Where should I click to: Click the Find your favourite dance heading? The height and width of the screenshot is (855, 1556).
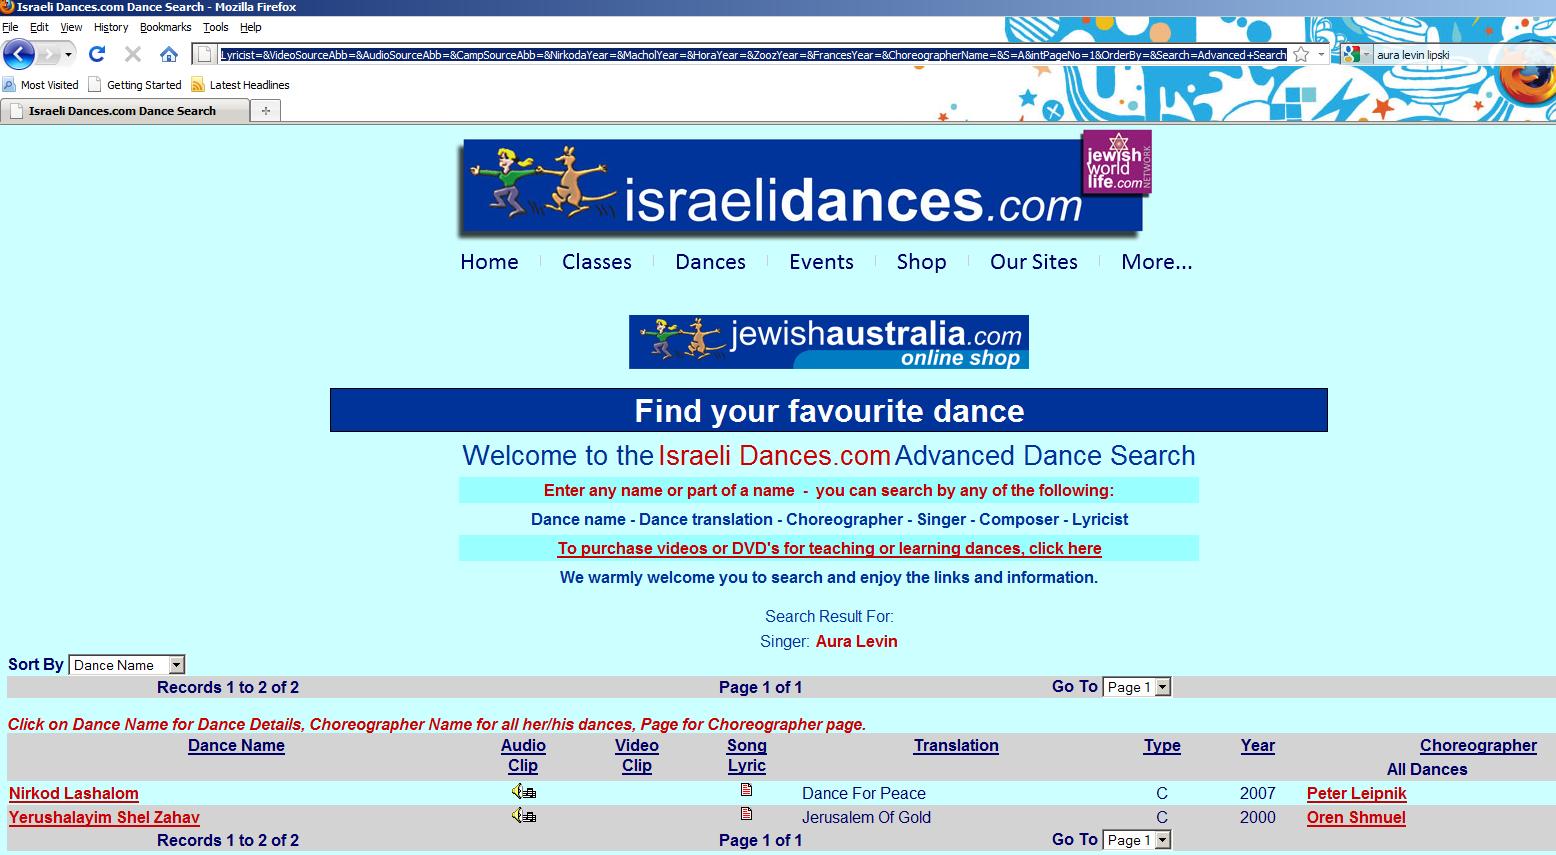tap(829, 411)
